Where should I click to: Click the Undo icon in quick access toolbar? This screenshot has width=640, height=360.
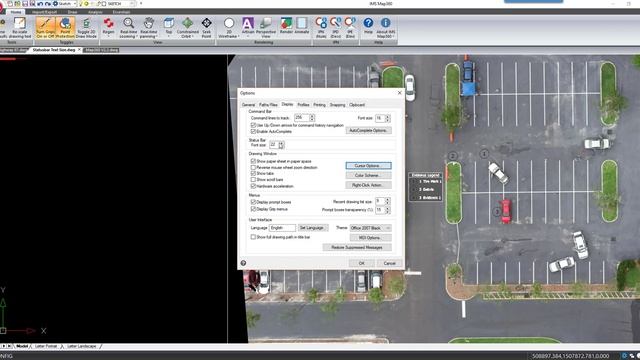[40, 3]
